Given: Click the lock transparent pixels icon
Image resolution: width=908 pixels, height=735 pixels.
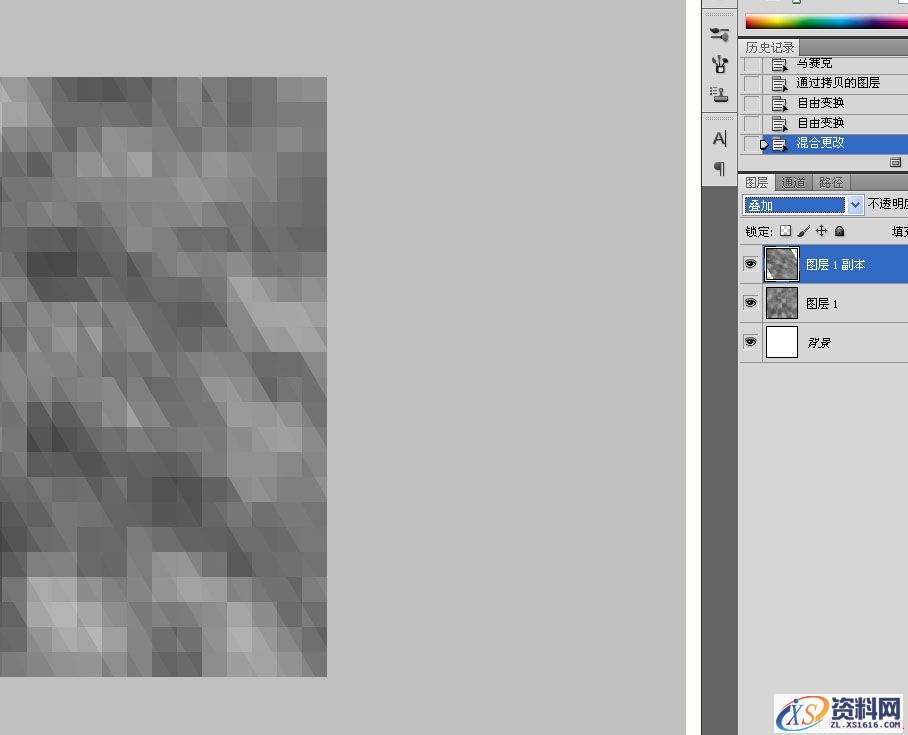Looking at the screenshot, I should point(785,231).
